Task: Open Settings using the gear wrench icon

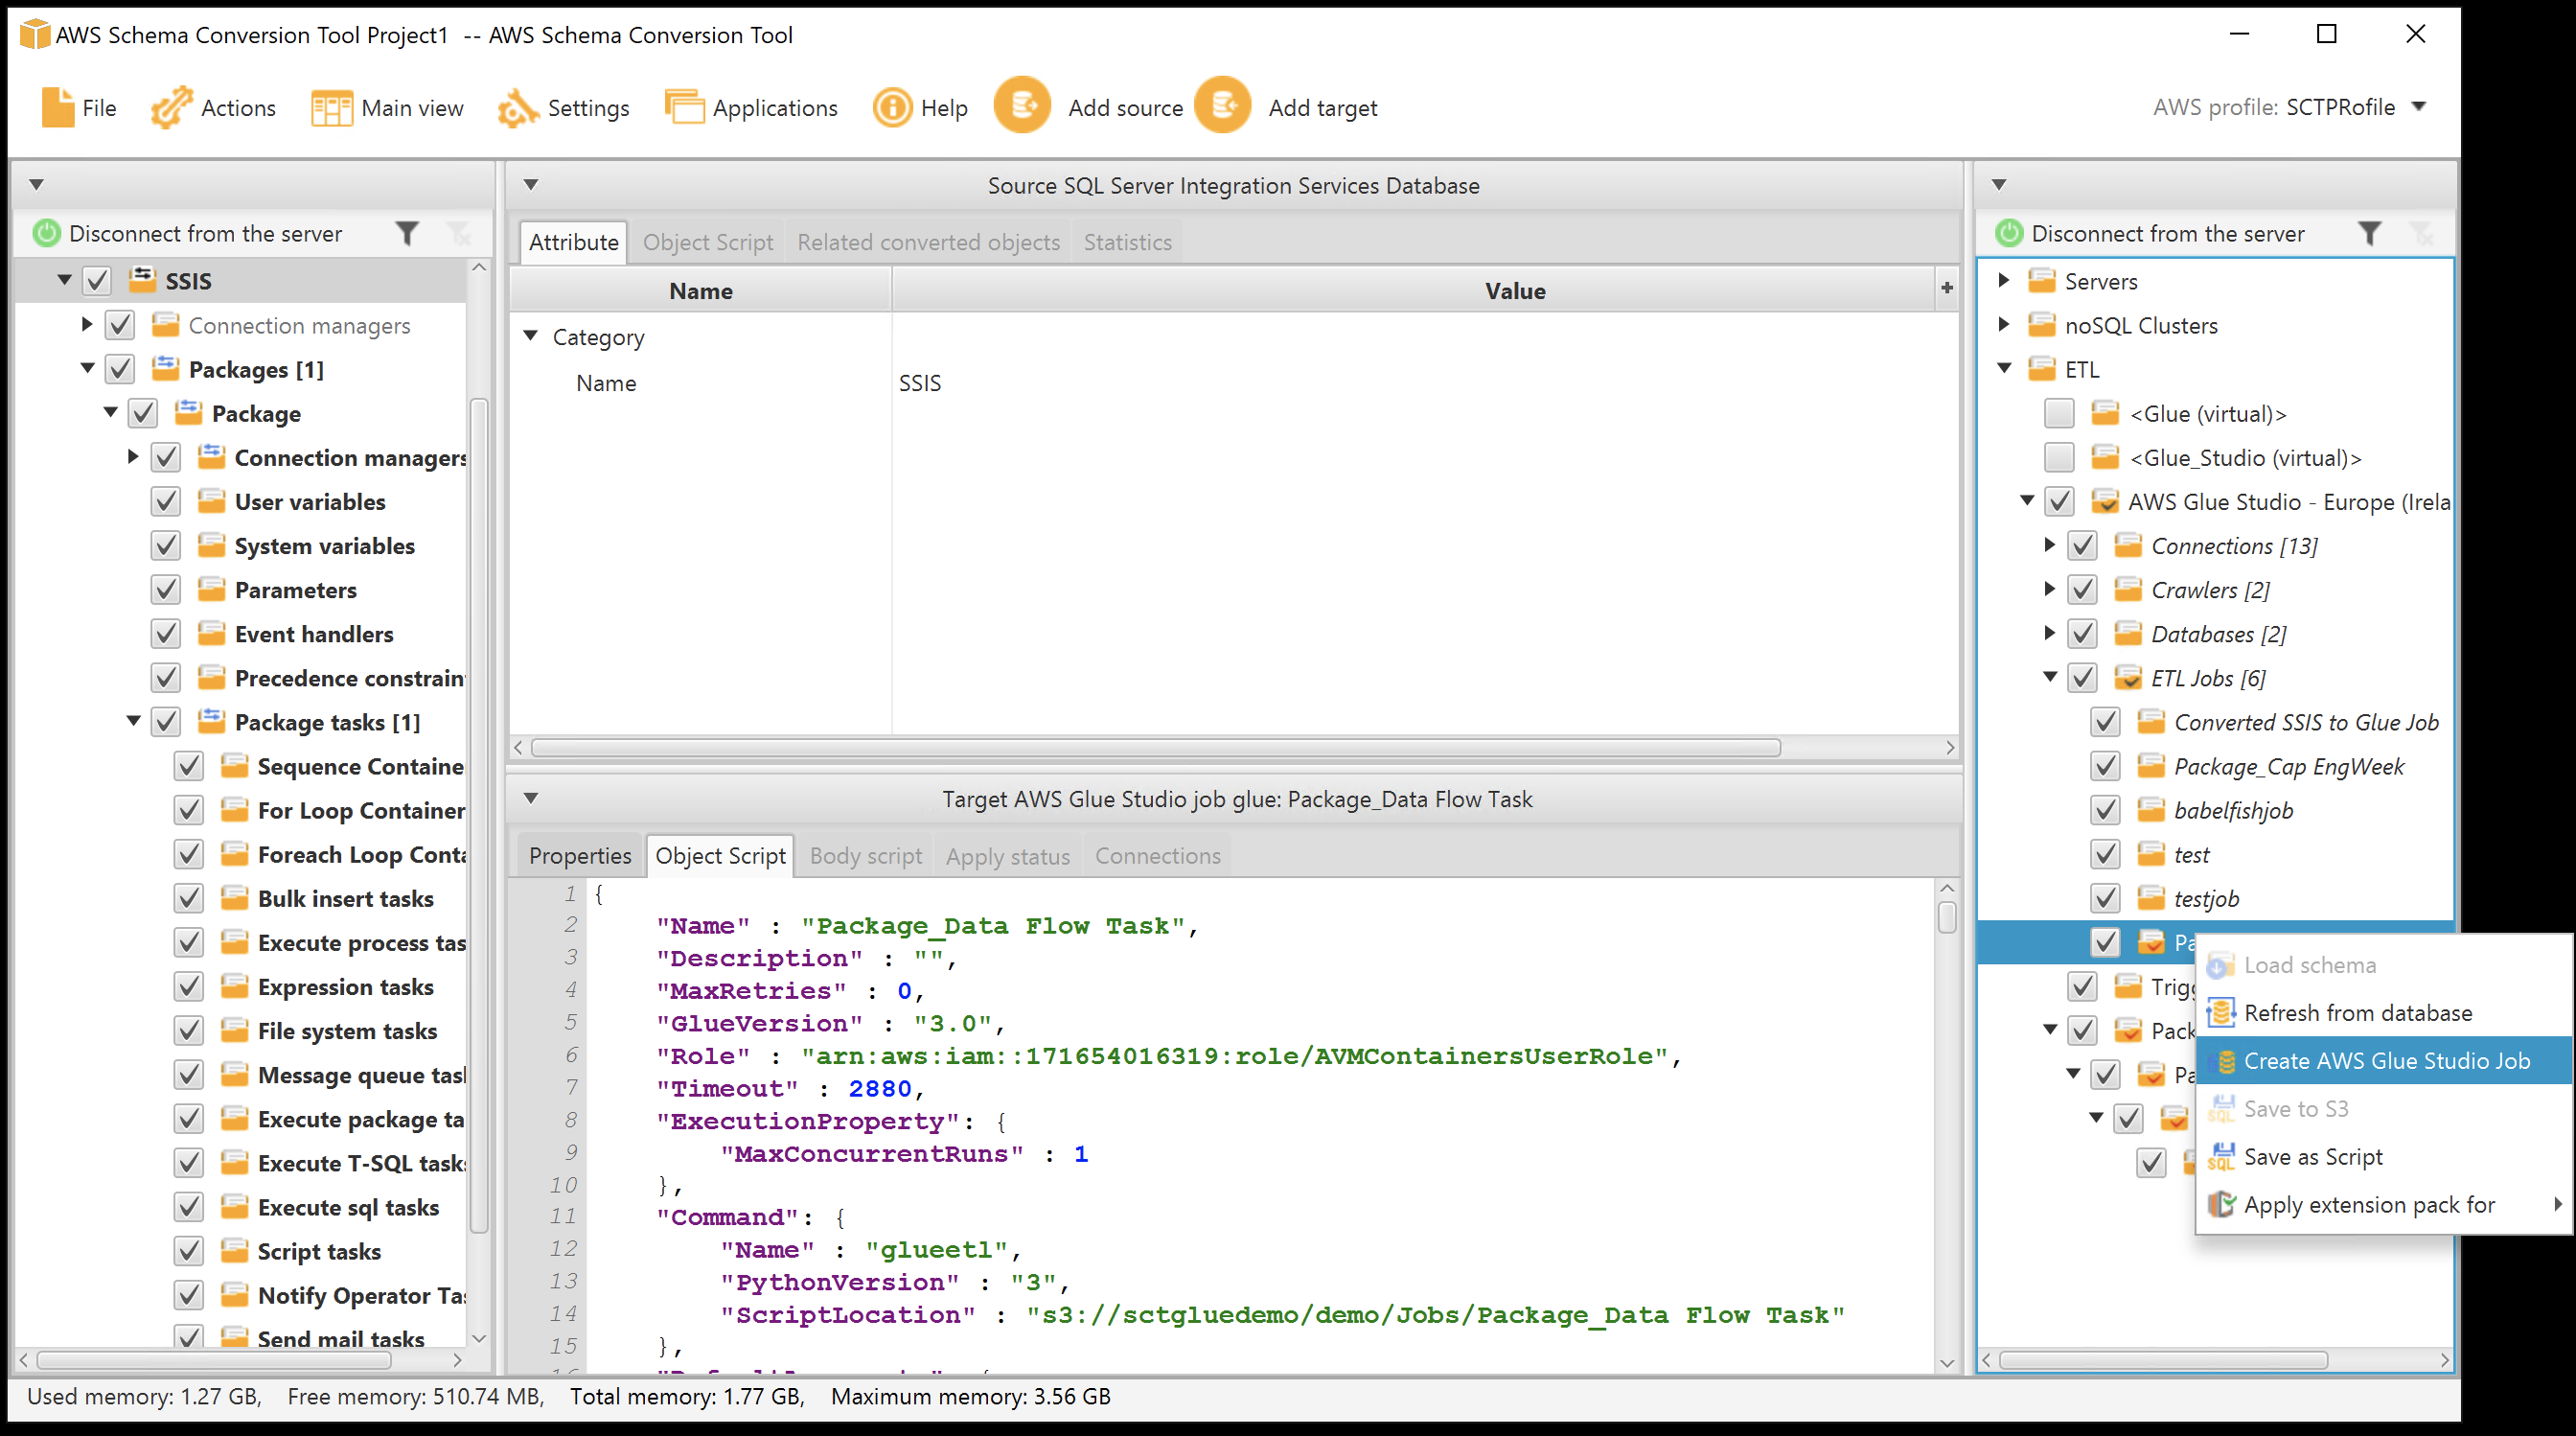Action: [516, 108]
